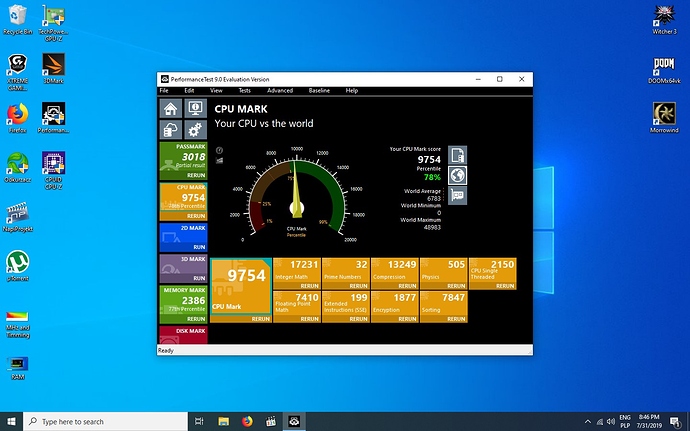Run the 2D Mark test
The image size is (690, 431).
click(x=199, y=247)
